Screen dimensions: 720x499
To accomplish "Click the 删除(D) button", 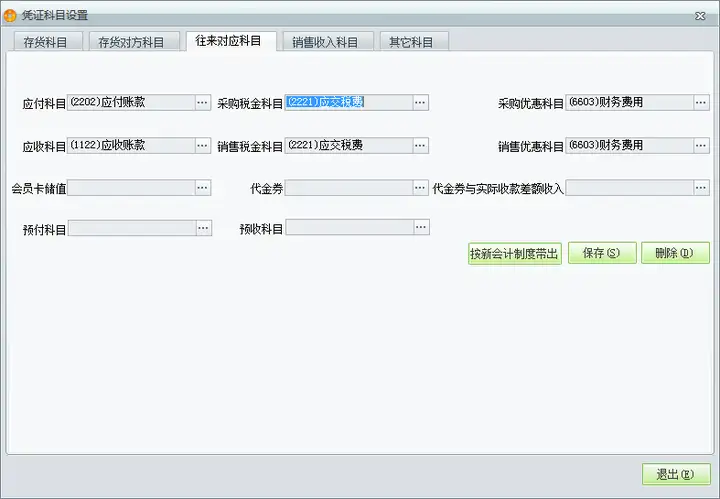I will click(675, 253).
